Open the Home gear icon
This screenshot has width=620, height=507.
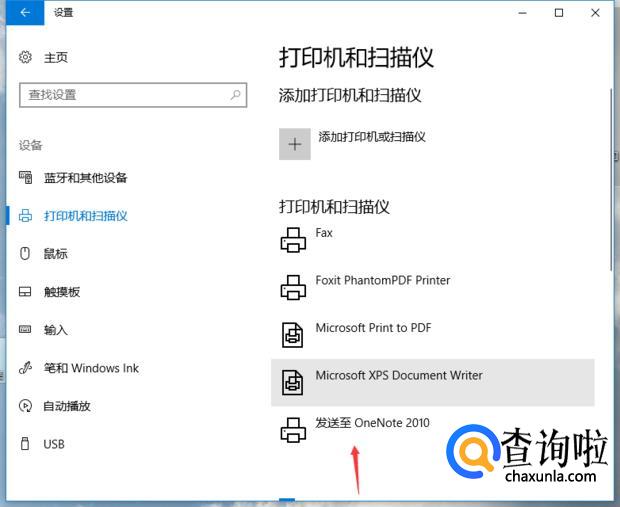pos(25,57)
